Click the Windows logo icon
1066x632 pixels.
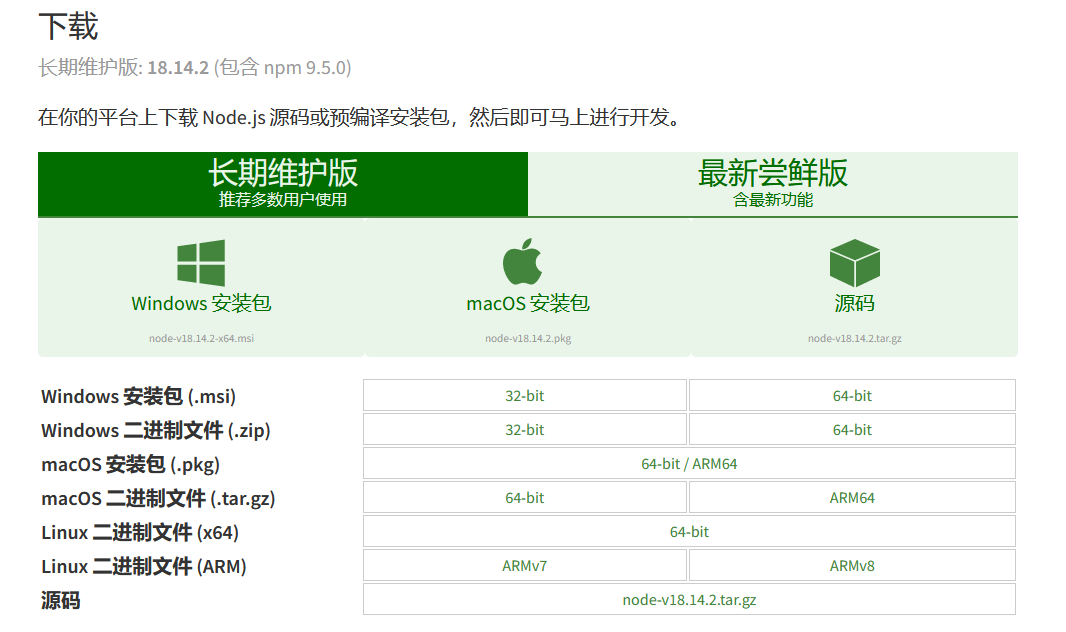click(201, 262)
